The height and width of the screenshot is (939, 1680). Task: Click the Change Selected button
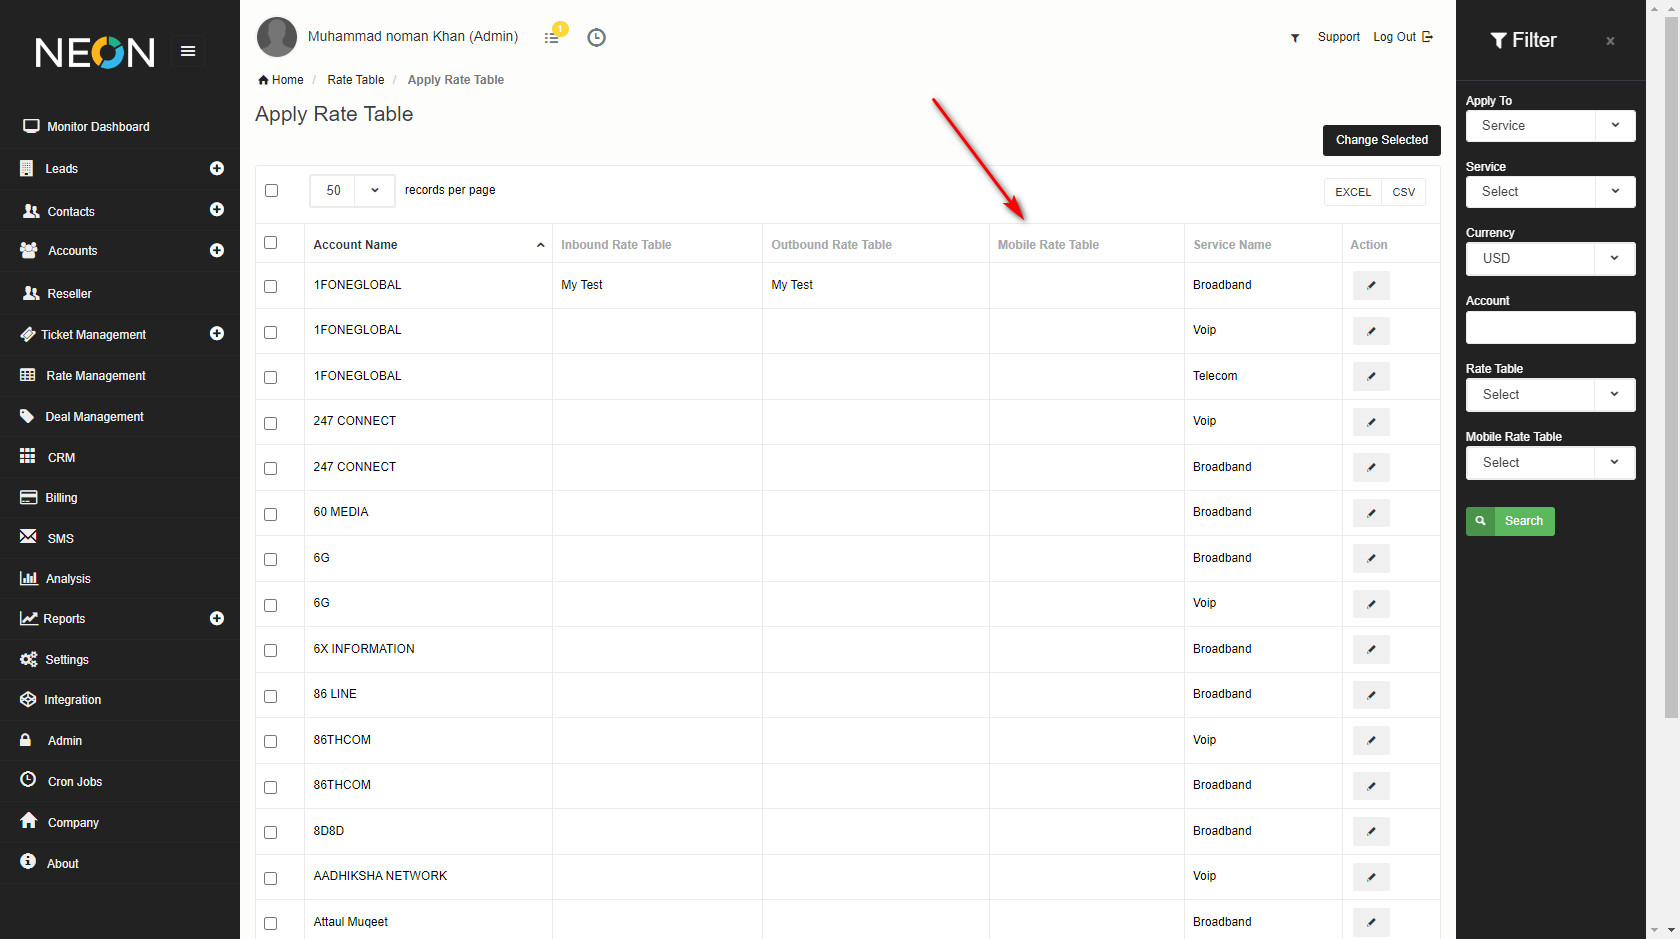[1381, 140]
